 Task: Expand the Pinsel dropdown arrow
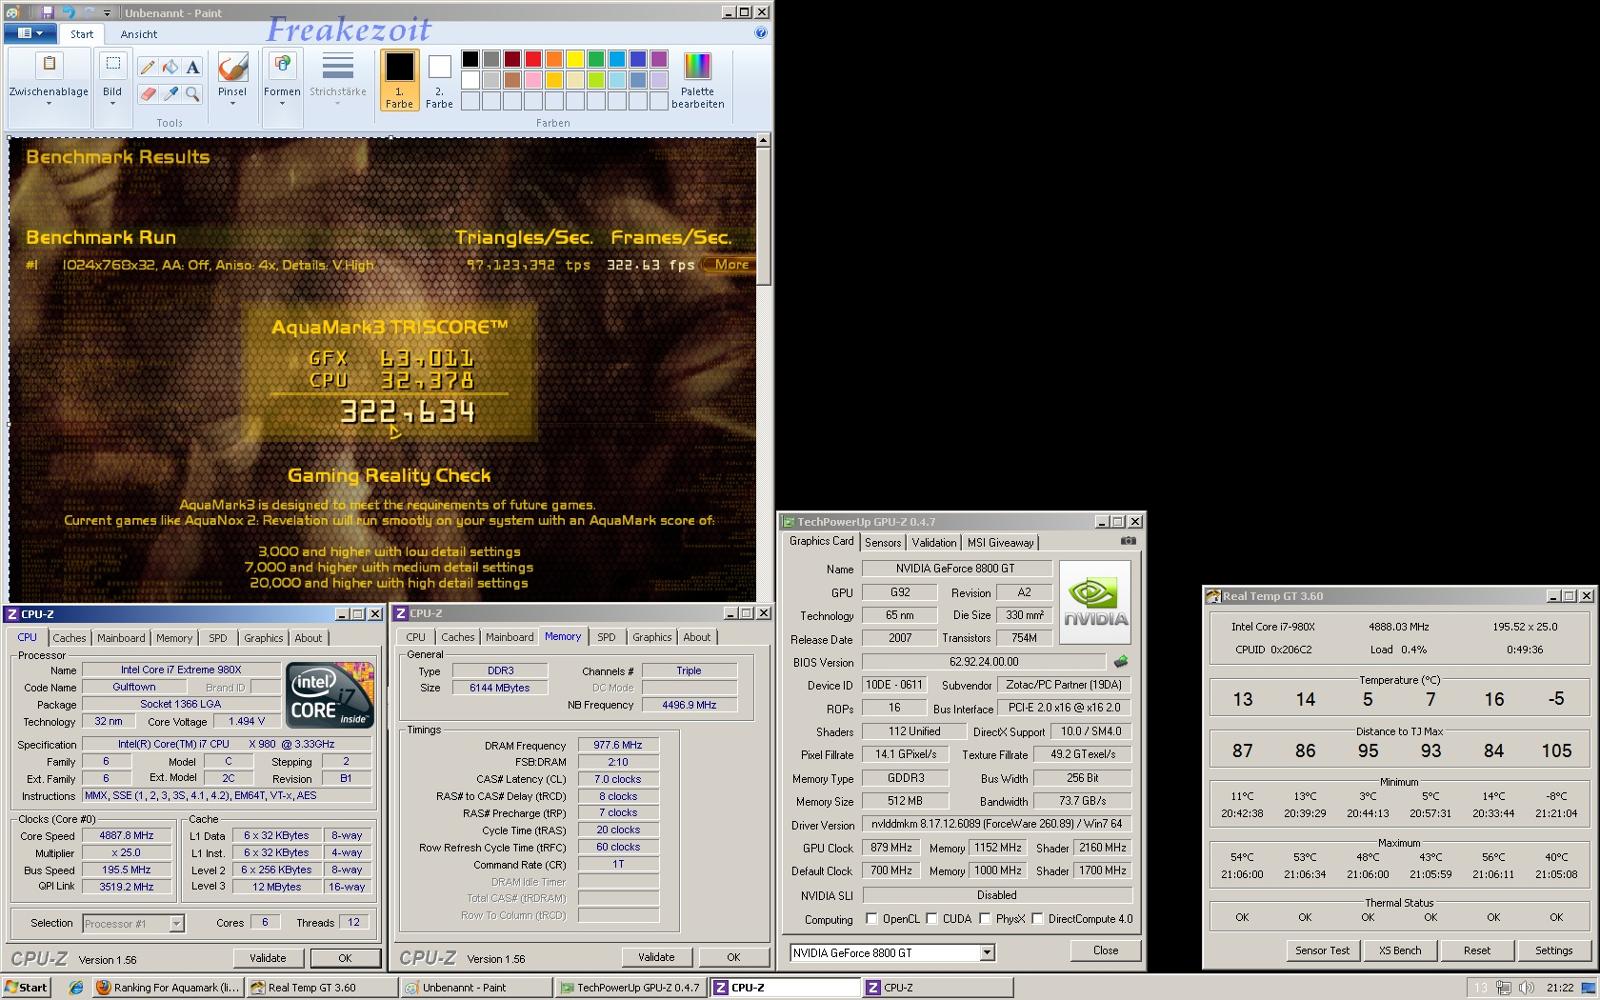point(232,104)
